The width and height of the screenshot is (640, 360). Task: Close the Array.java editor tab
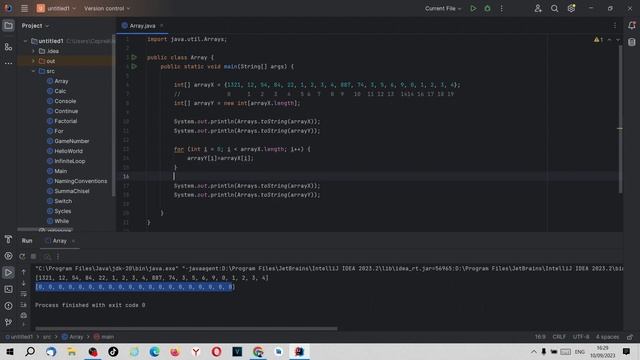(162, 26)
